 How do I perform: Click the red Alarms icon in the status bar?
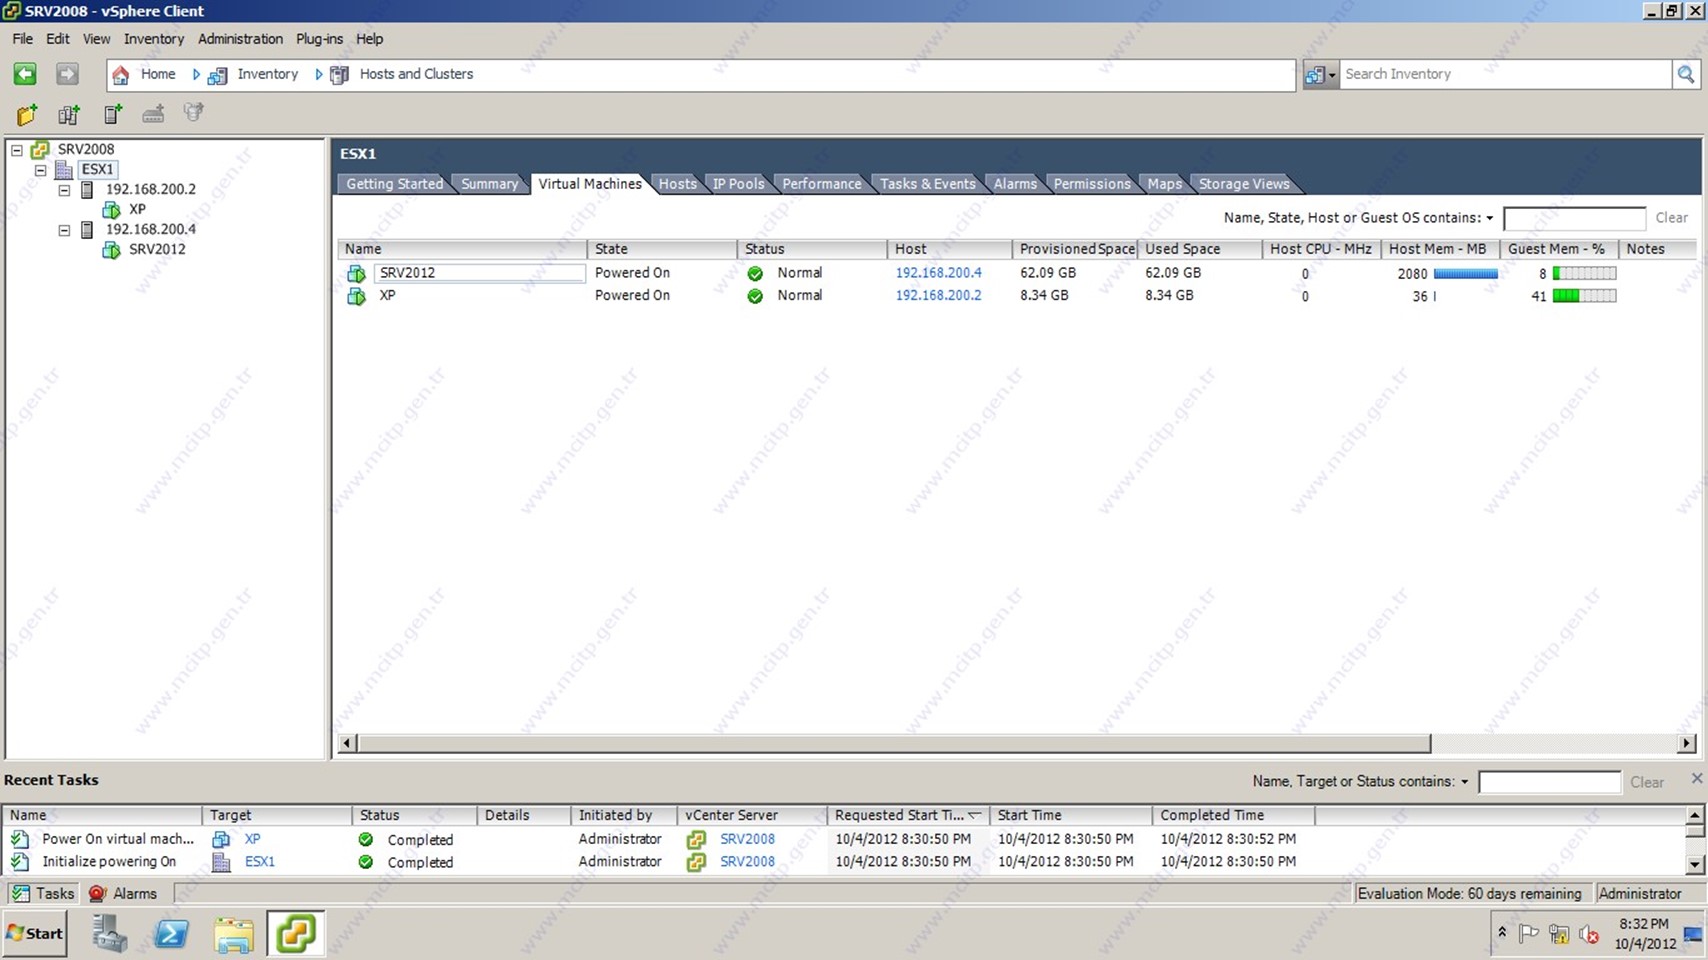tap(97, 893)
